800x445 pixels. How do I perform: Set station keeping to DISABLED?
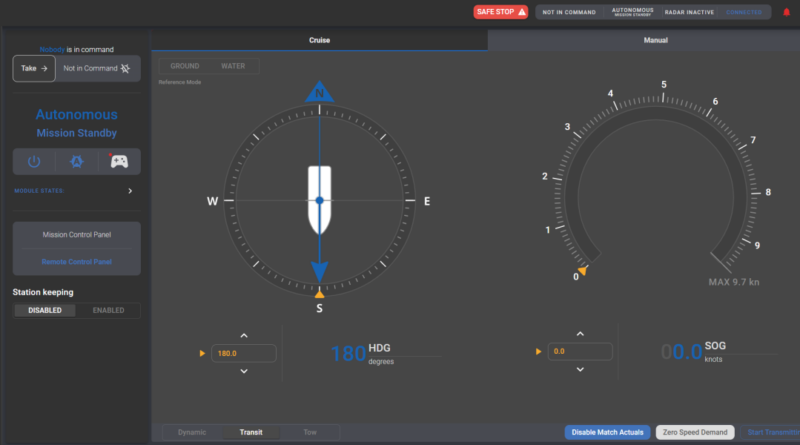(x=44, y=310)
